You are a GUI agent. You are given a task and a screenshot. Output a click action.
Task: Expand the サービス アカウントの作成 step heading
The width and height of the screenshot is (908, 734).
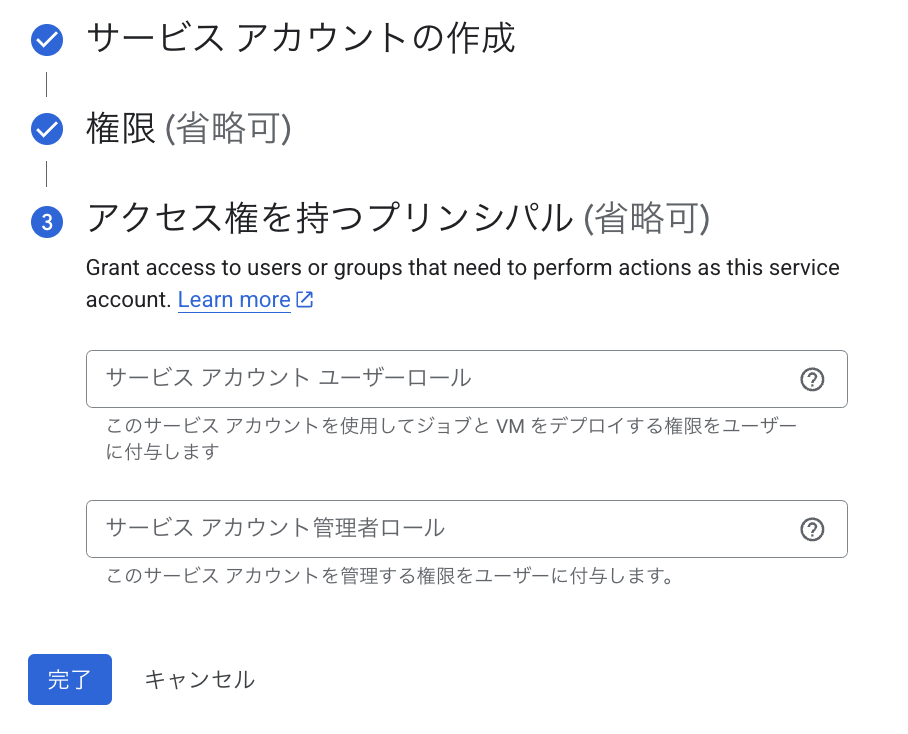pos(300,39)
